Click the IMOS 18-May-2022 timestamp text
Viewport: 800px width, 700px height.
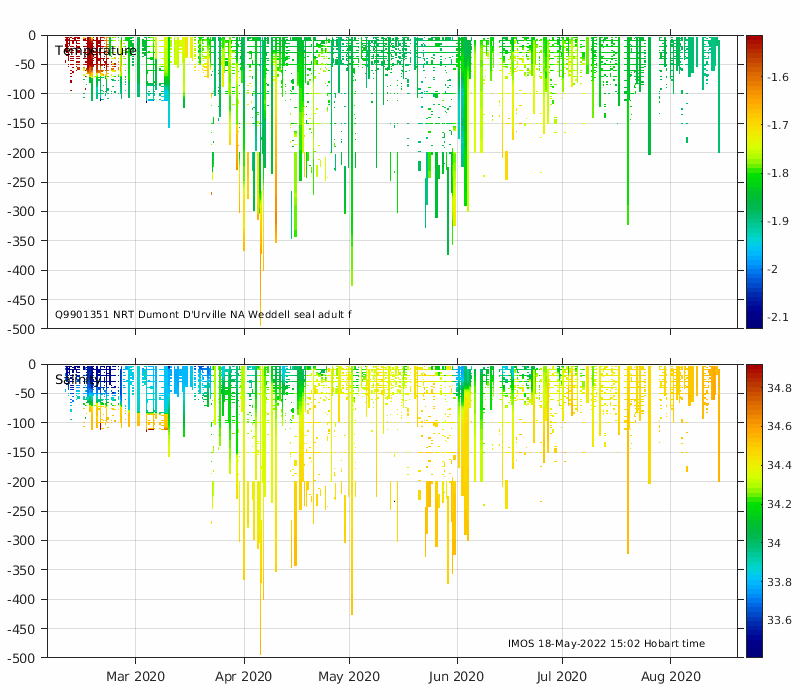pyautogui.click(x=606, y=643)
